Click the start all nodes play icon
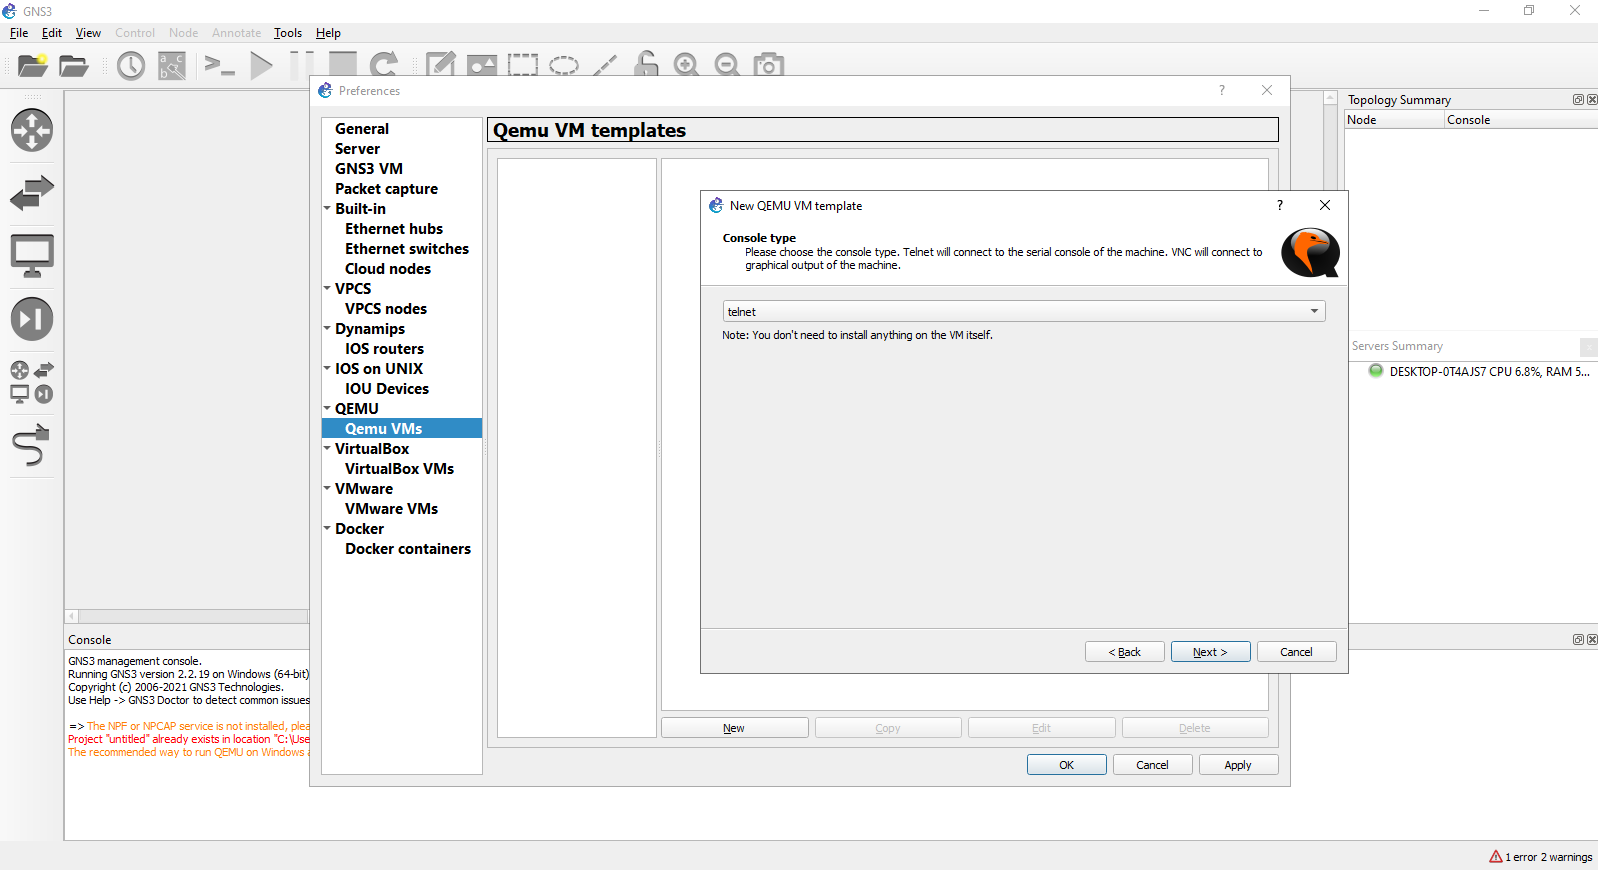 261,66
